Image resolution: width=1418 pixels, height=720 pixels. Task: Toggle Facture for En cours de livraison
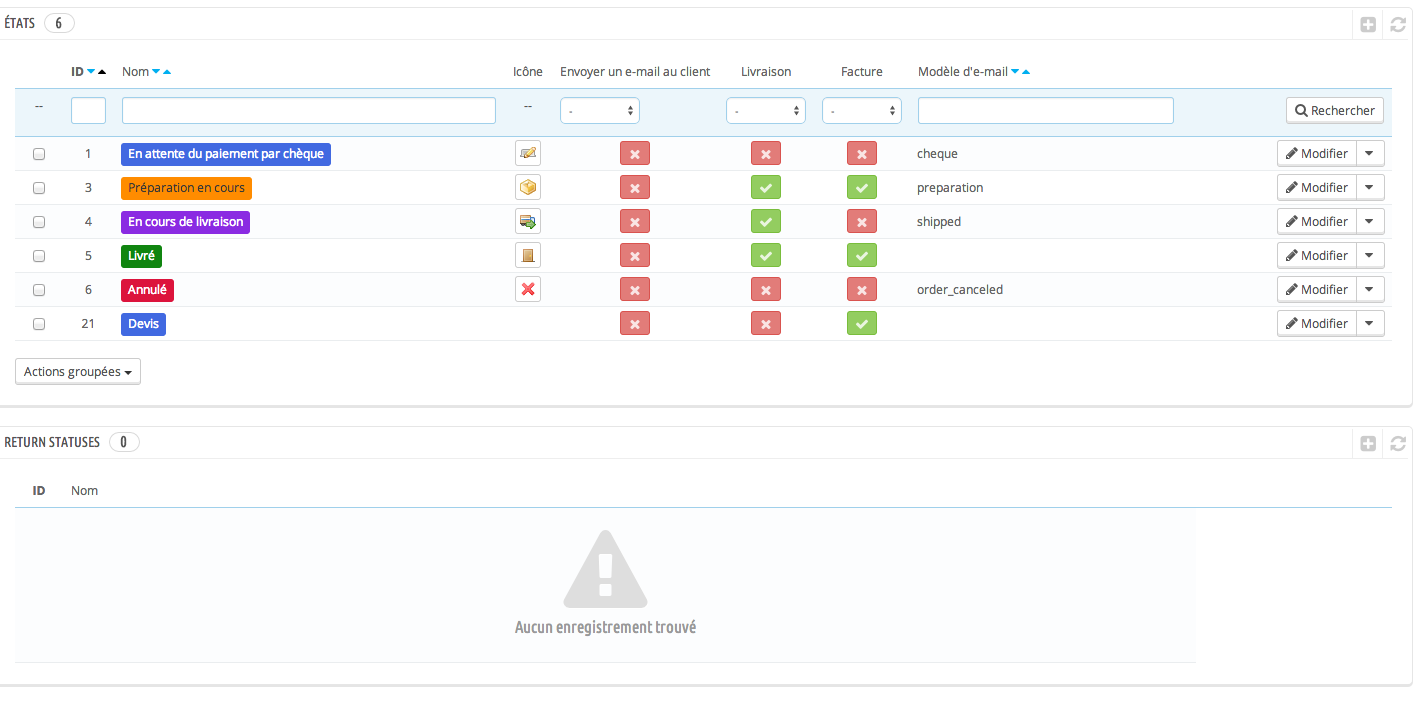pos(862,222)
